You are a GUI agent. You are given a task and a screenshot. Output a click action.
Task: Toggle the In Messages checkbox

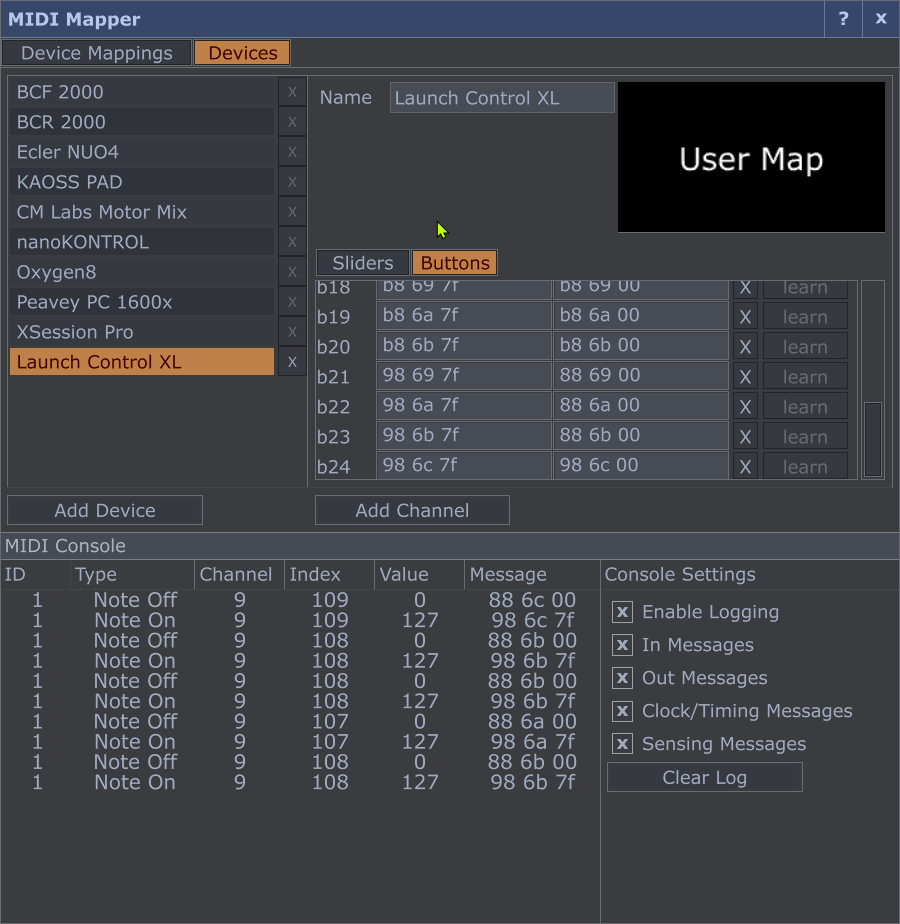[x=622, y=645]
